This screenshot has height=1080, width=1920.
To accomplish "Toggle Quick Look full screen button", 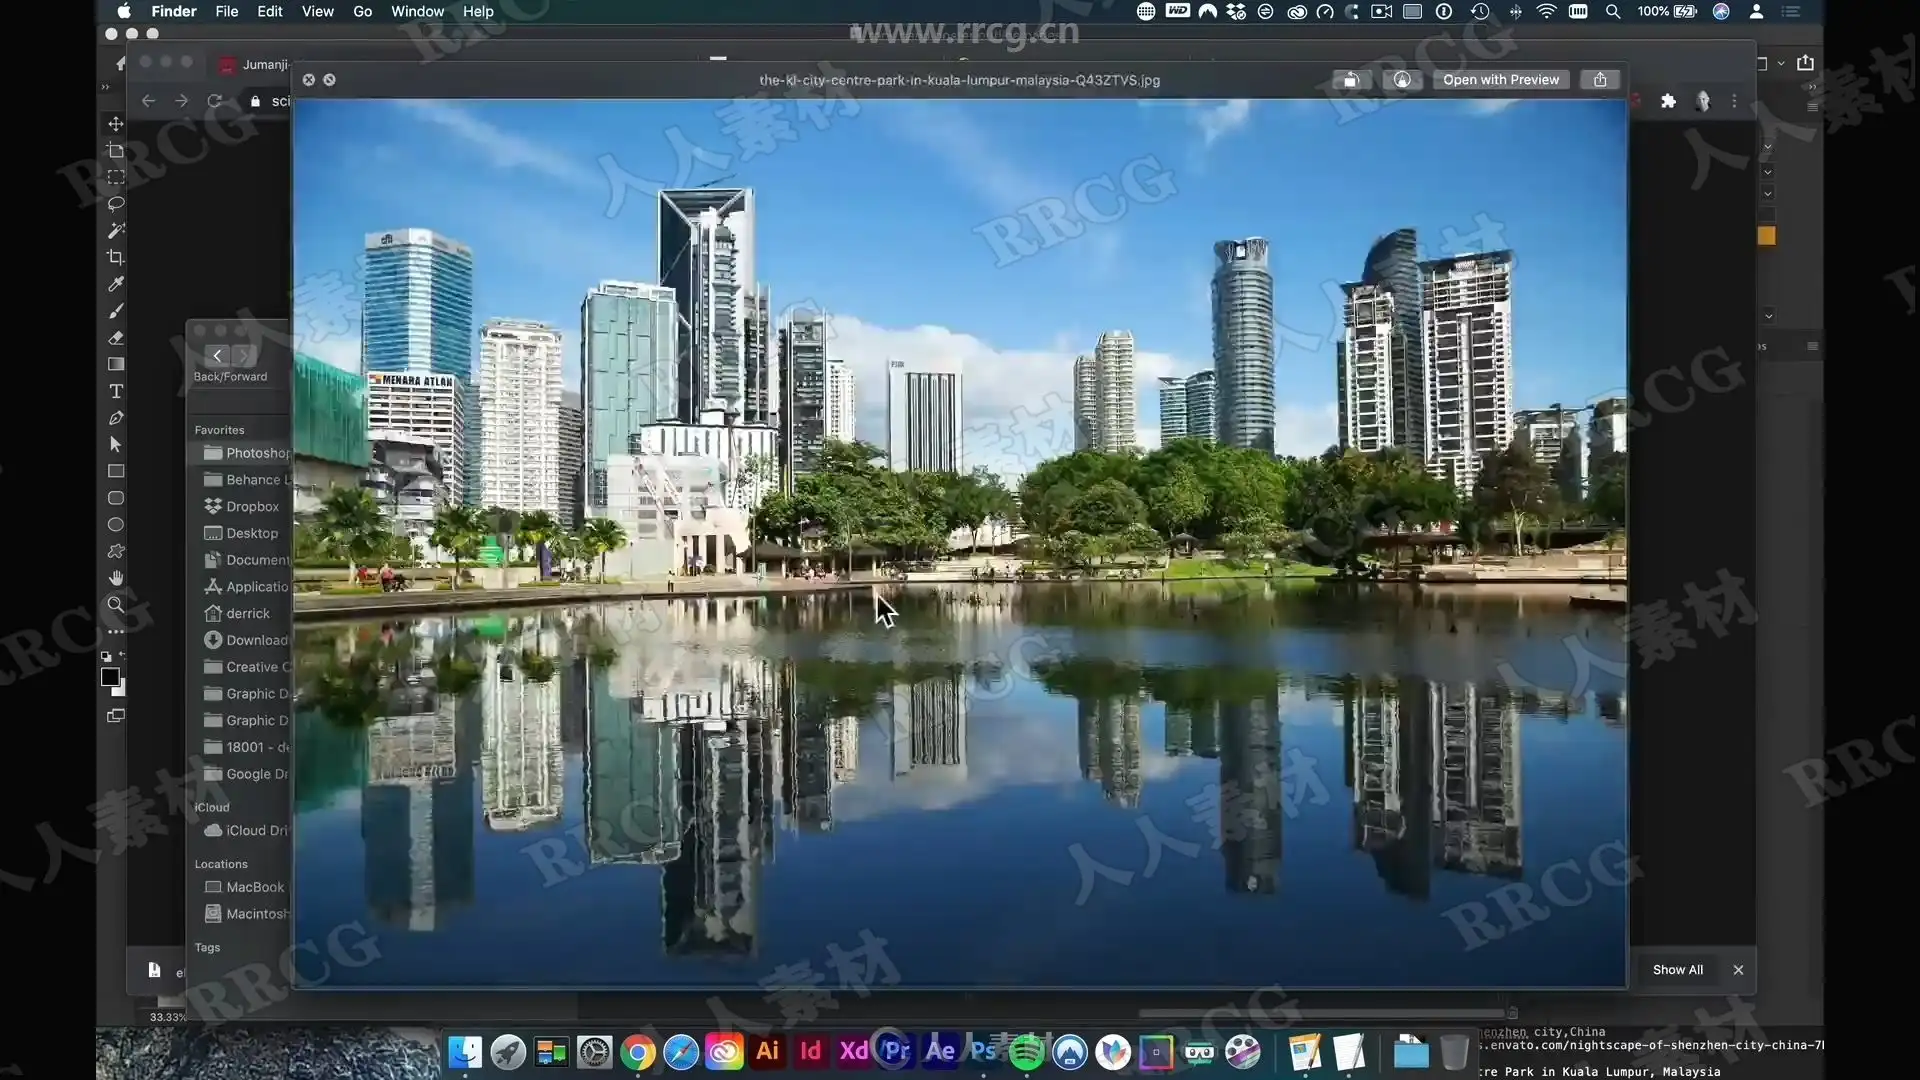I will pyautogui.click(x=330, y=80).
